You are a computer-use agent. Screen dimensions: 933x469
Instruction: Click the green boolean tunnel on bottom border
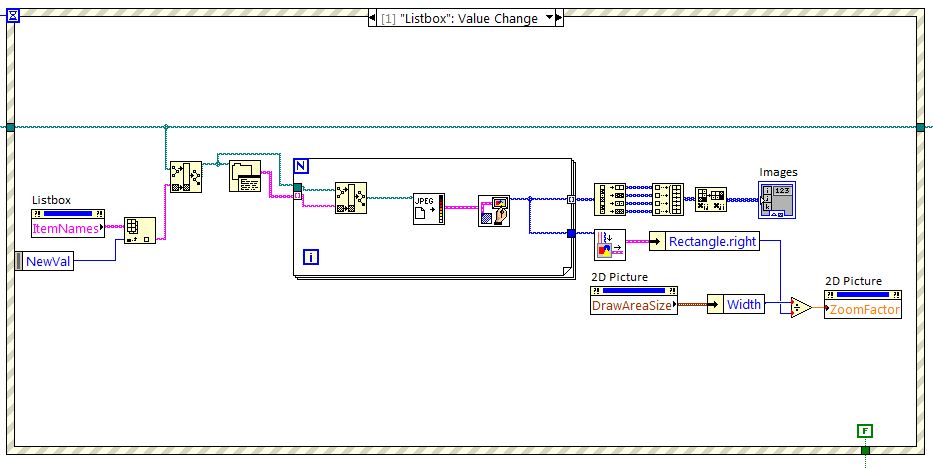tap(865, 450)
